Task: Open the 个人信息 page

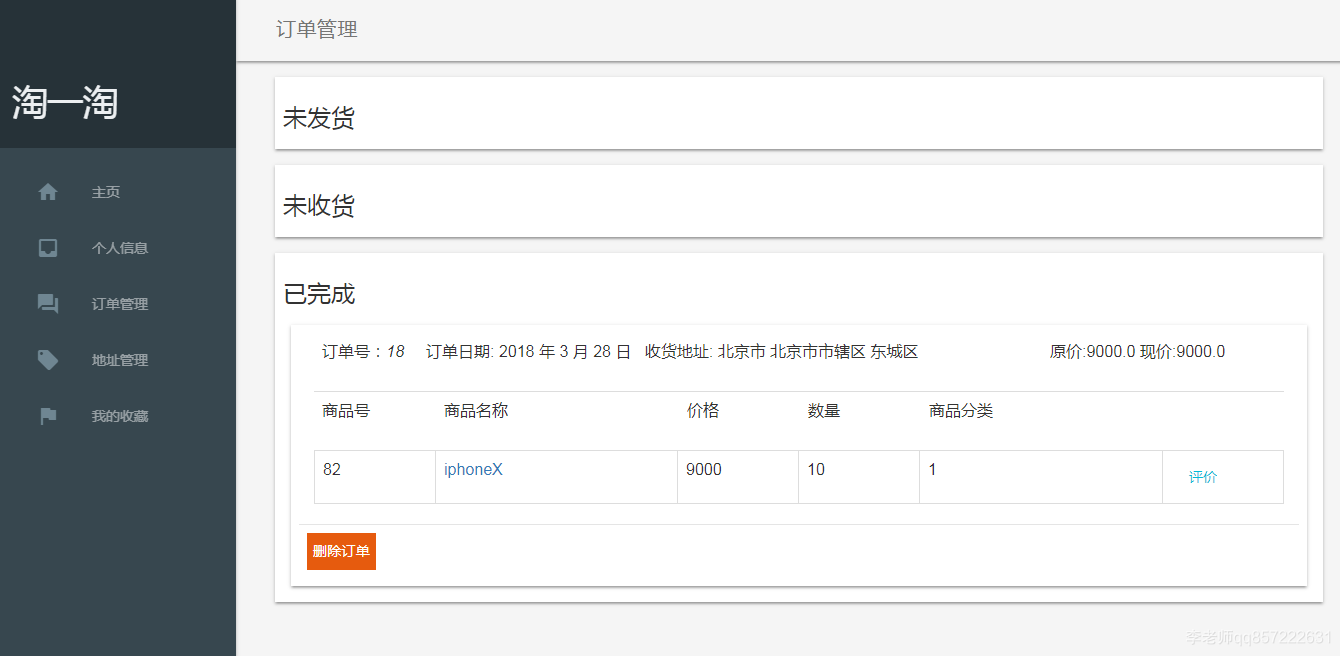Action: [117, 247]
